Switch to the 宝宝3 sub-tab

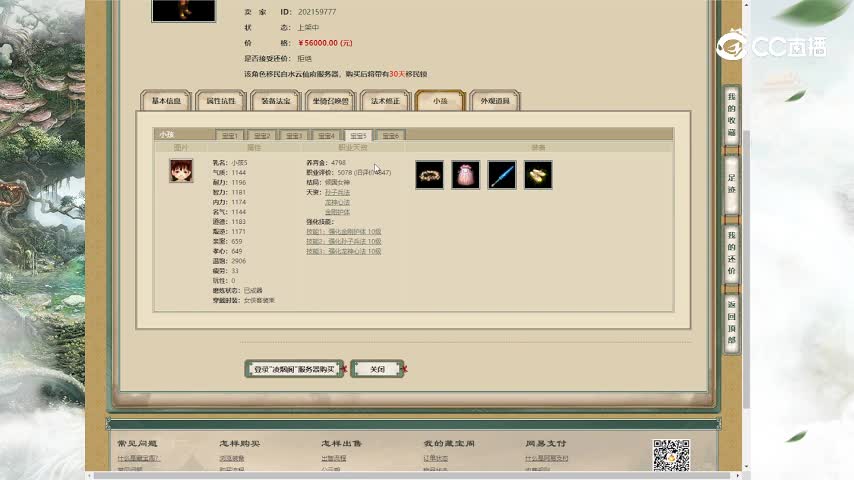(294, 136)
